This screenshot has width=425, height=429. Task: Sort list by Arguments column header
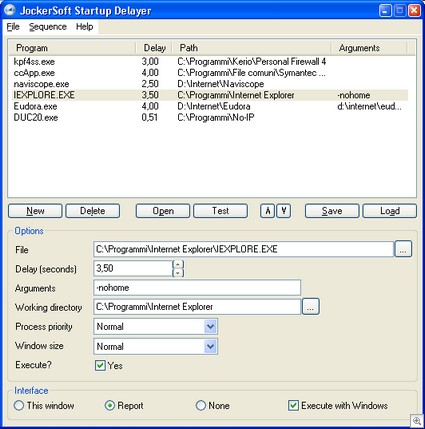369,48
